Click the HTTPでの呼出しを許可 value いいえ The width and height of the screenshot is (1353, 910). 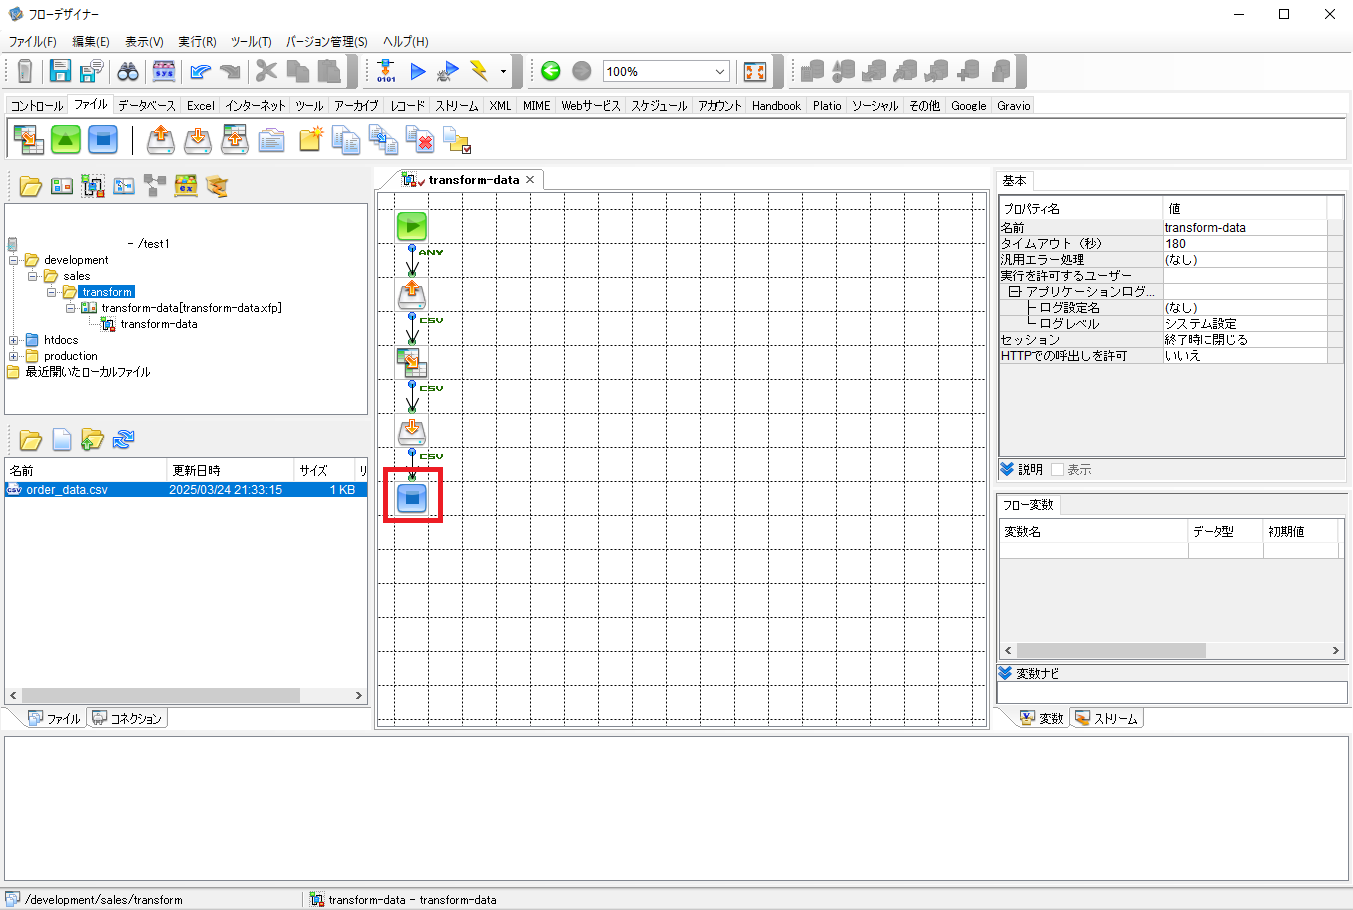1246,356
